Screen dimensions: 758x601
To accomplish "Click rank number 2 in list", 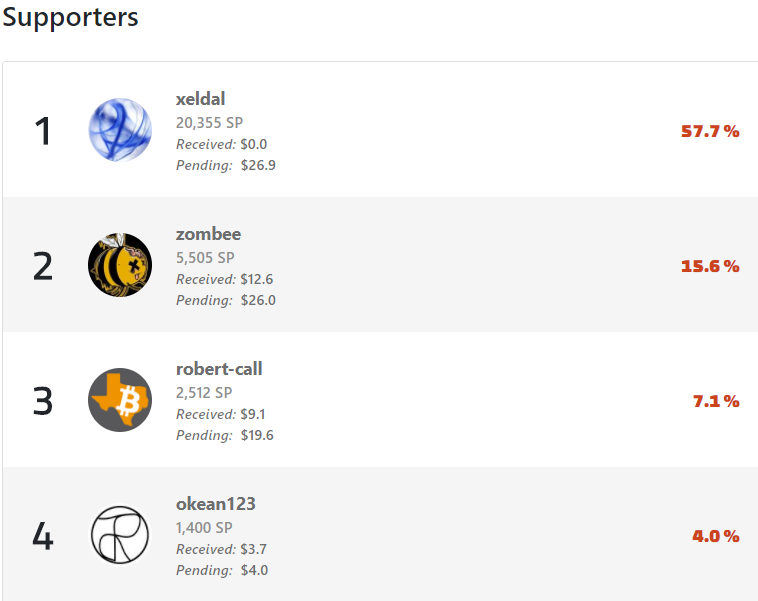I will pyautogui.click(x=43, y=266).
